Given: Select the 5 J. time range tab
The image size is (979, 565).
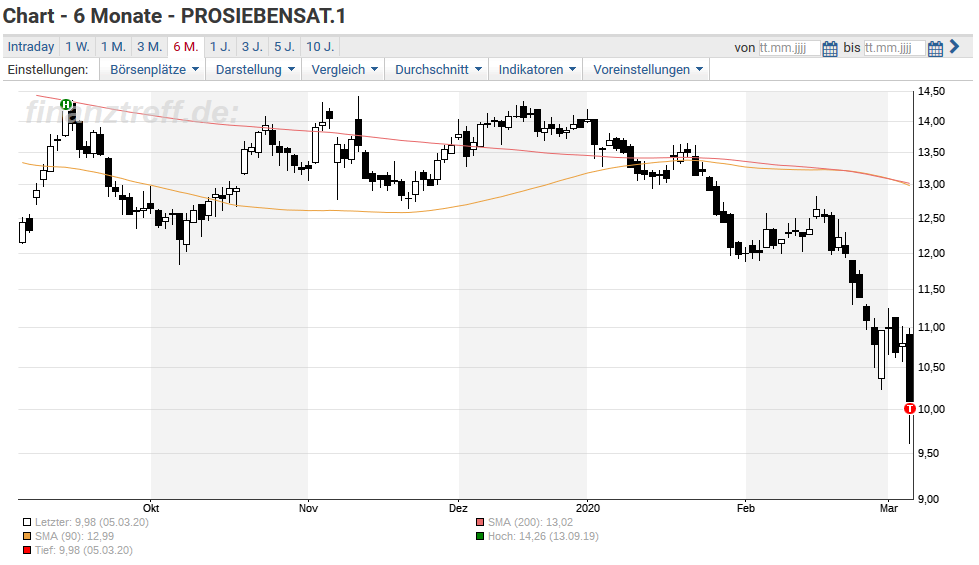Looking at the screenshot, I should (x=285, y=47).
